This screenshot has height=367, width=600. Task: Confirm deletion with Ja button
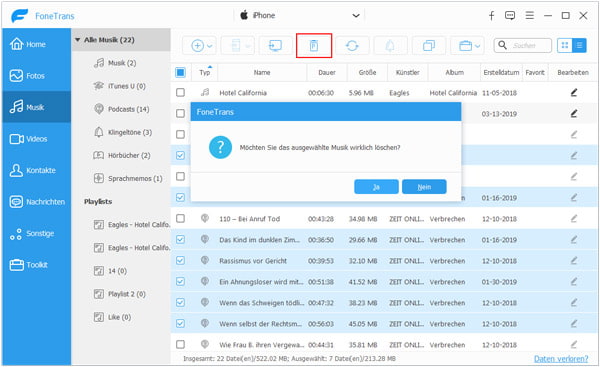click(x=376, y=187)
